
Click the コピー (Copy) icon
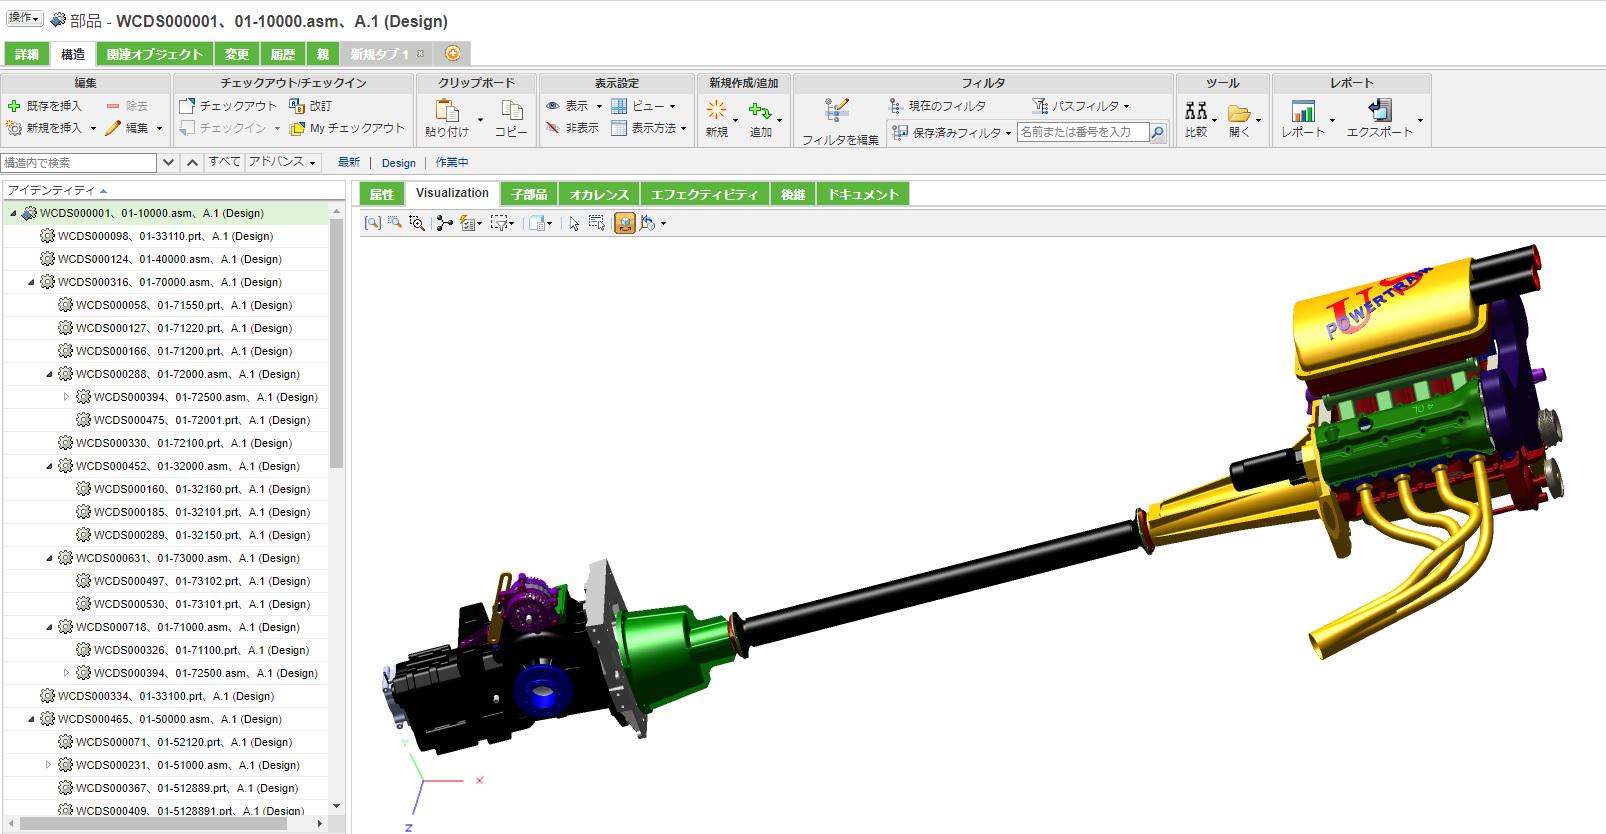coord(511,110)
